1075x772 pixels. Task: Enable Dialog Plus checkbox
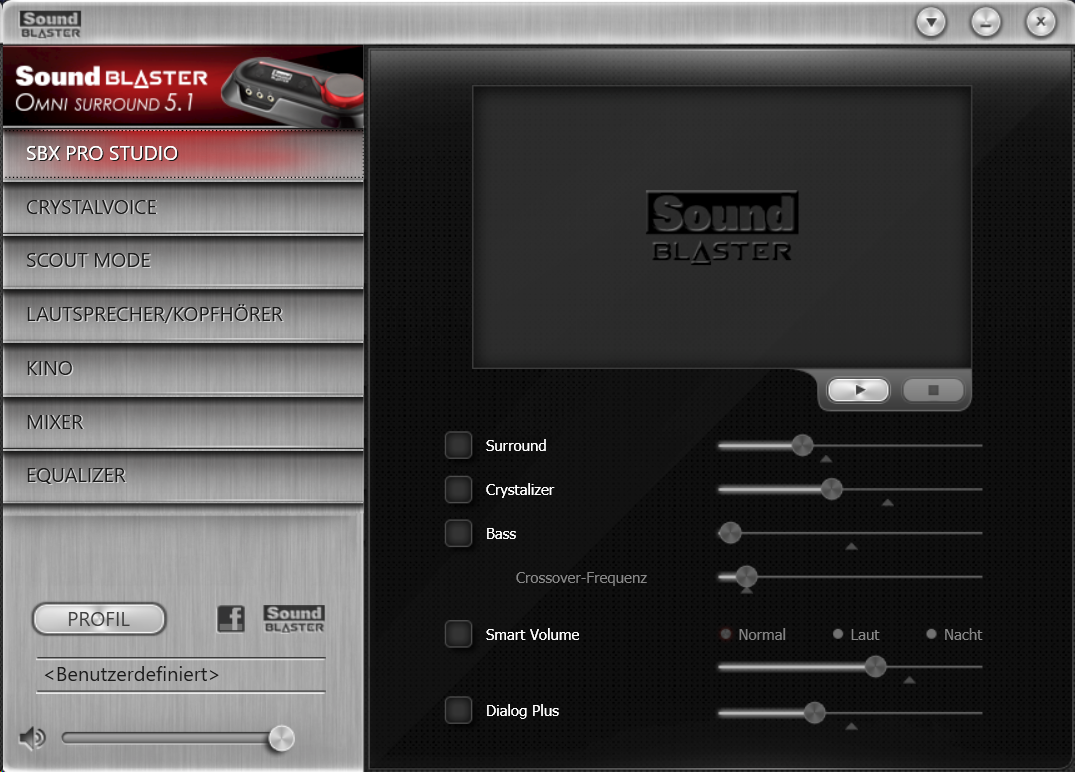[x=458, y=710]
